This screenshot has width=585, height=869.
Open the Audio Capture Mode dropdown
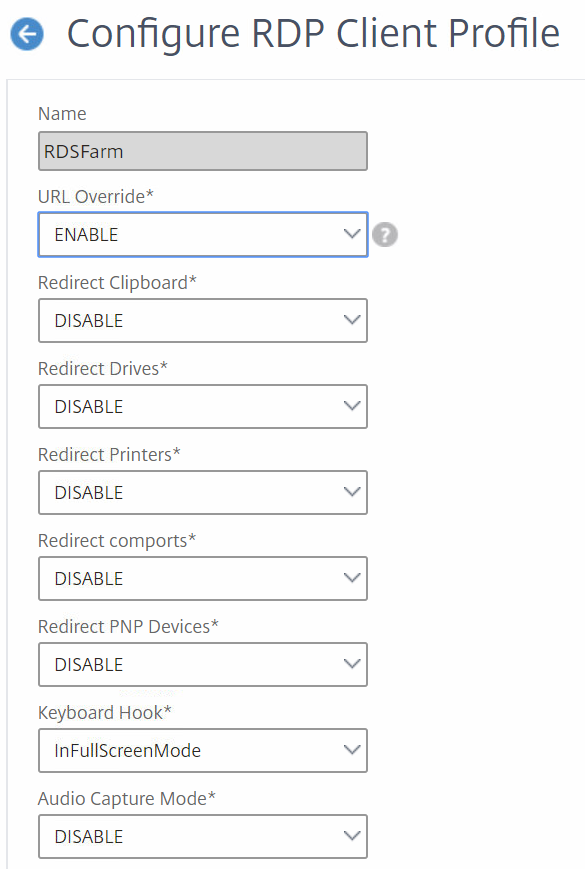(203, 836)
